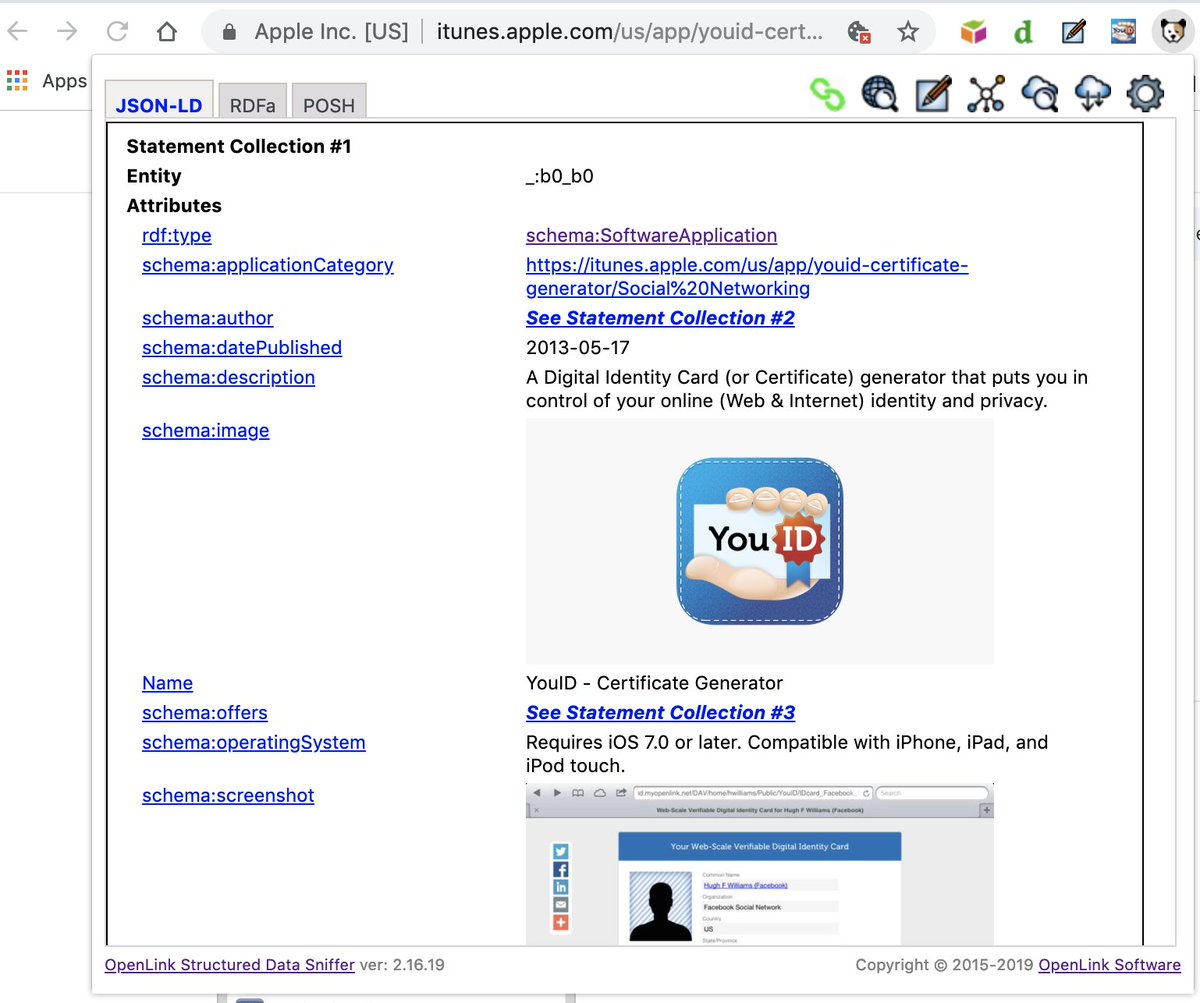Open the schema:description link

(x=228, y=378)
